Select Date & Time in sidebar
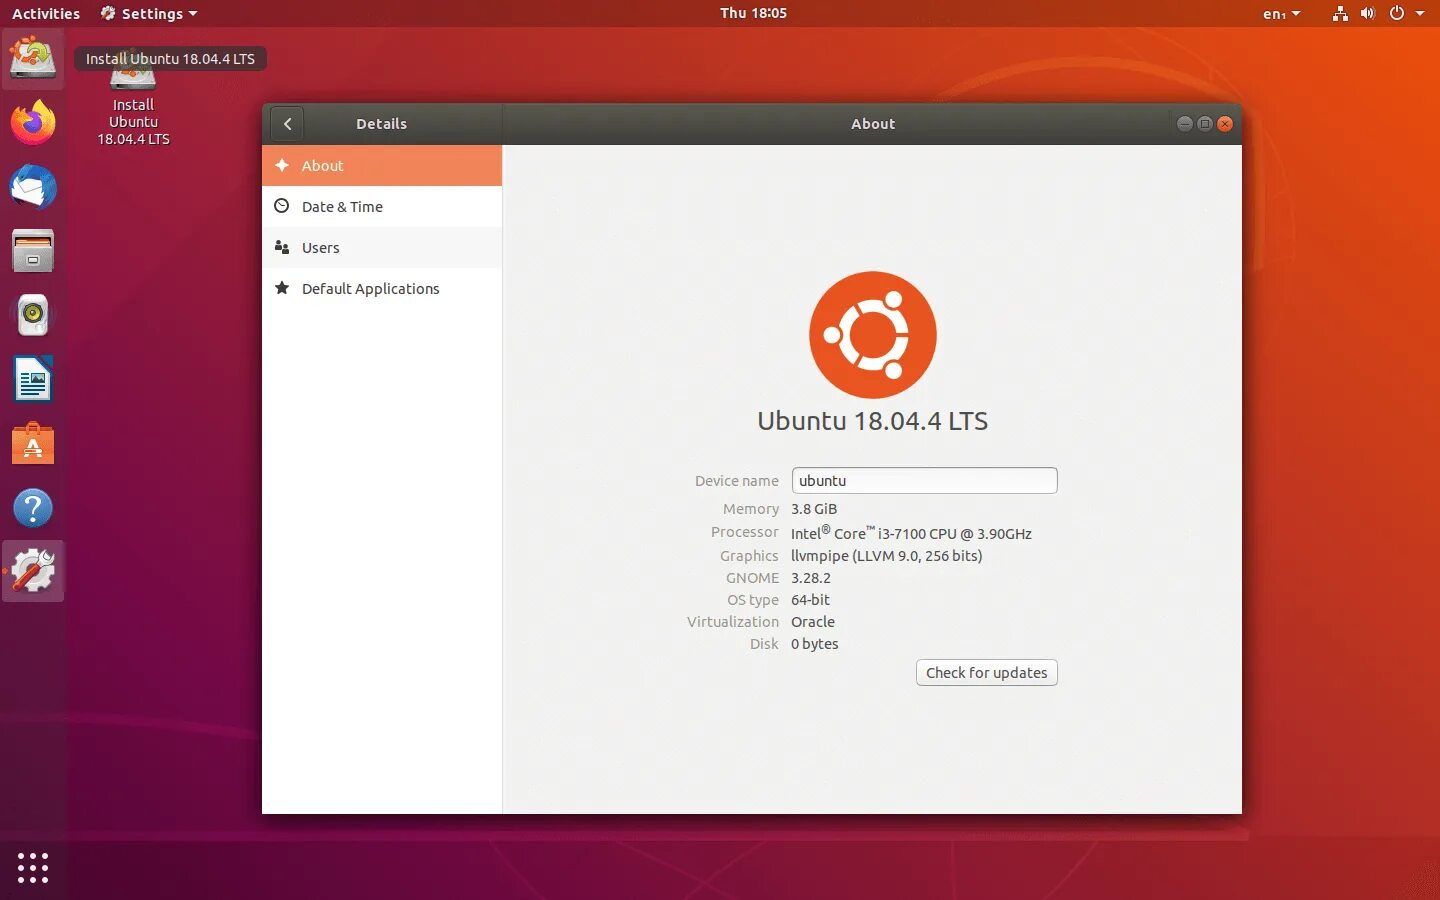This screenshot has width=1440, height=900. pos(382,207)
